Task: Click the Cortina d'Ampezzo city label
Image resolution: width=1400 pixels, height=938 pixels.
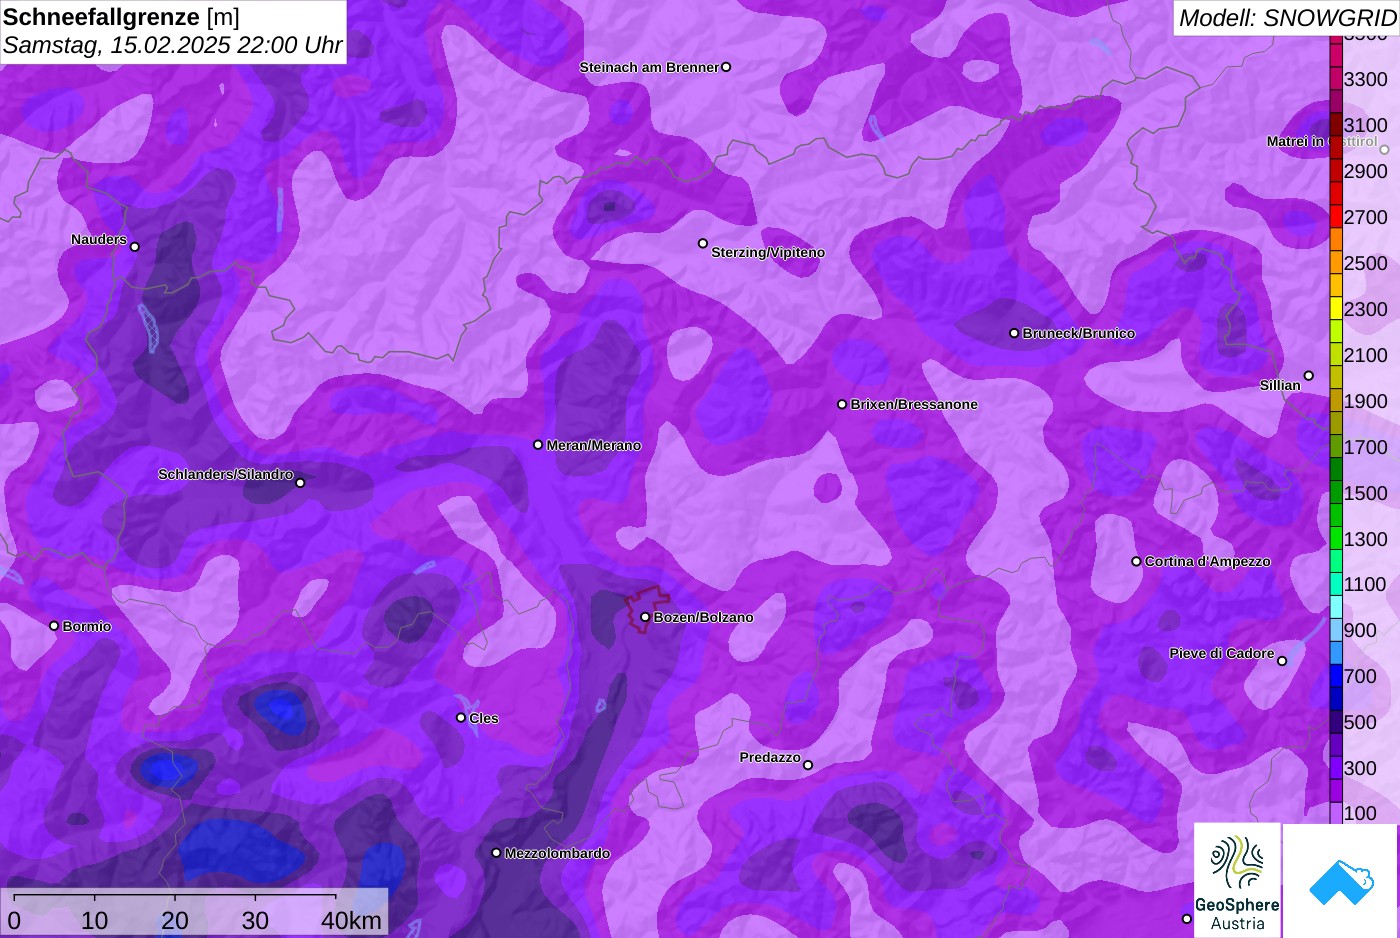Action: [x=1208, y=561]
